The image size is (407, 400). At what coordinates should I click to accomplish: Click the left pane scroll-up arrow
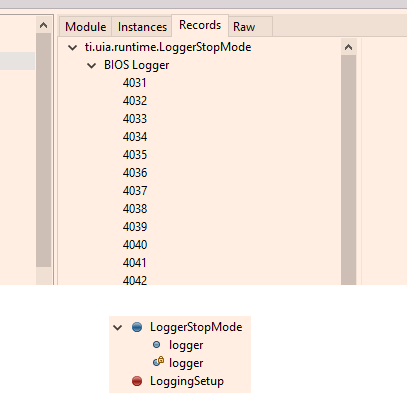43,25
